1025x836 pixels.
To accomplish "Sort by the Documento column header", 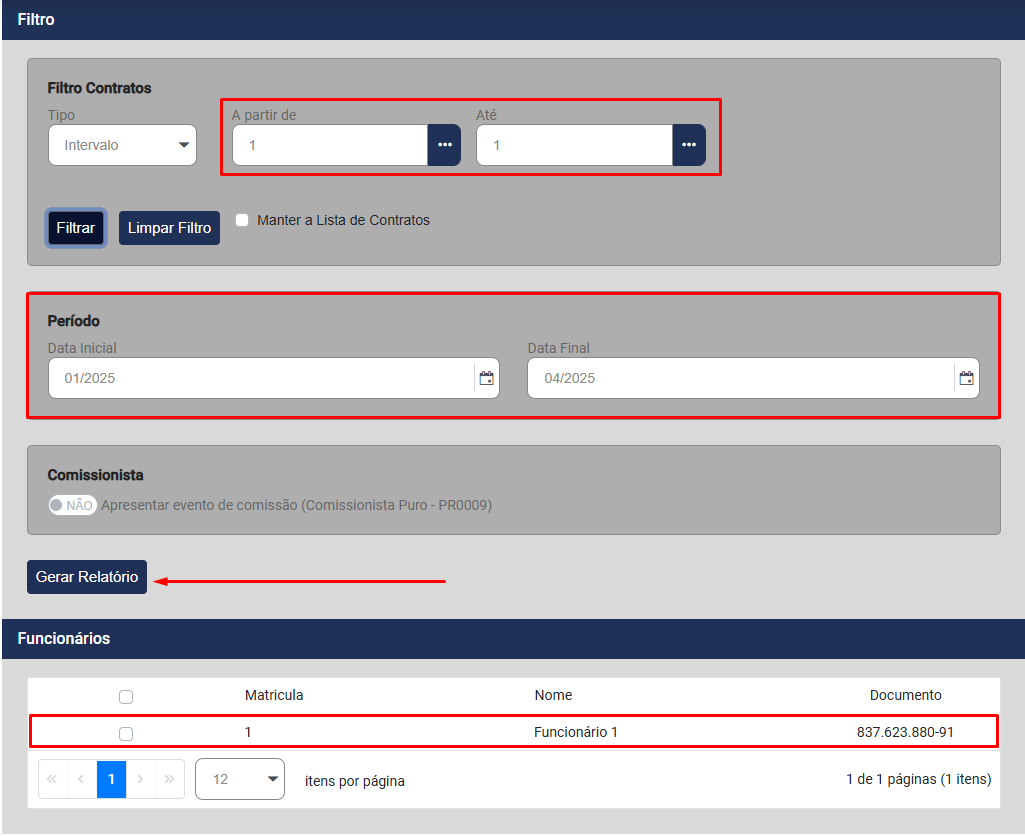I will pyautogui.click(x=905, y=695).
